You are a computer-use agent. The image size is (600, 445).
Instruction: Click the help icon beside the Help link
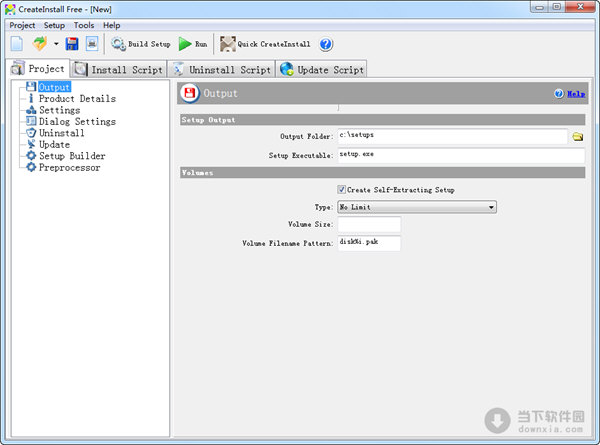(x=559, y=93)
